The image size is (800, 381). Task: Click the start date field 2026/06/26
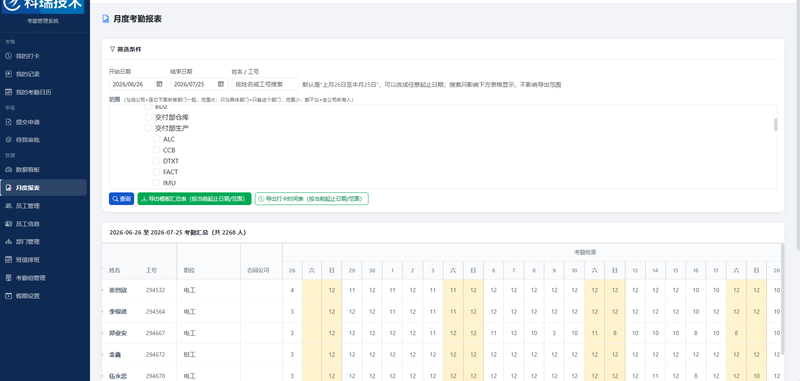(x=137, y=84)
